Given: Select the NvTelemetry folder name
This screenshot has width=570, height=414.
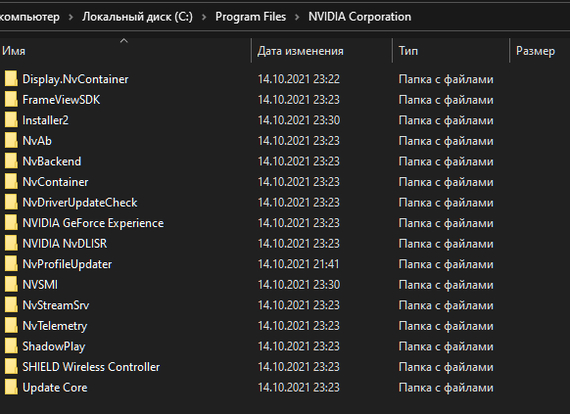Looking at the screenshot, I should point(55,326).
